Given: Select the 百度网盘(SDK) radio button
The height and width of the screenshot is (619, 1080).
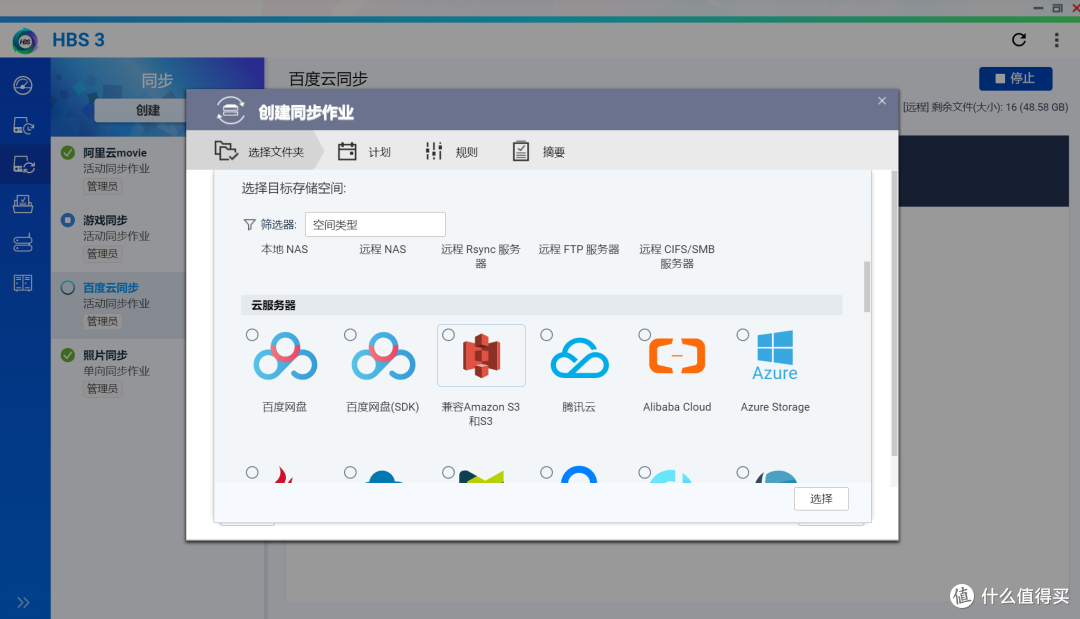Looking at the screenshot, I should (x=351, y=335).
